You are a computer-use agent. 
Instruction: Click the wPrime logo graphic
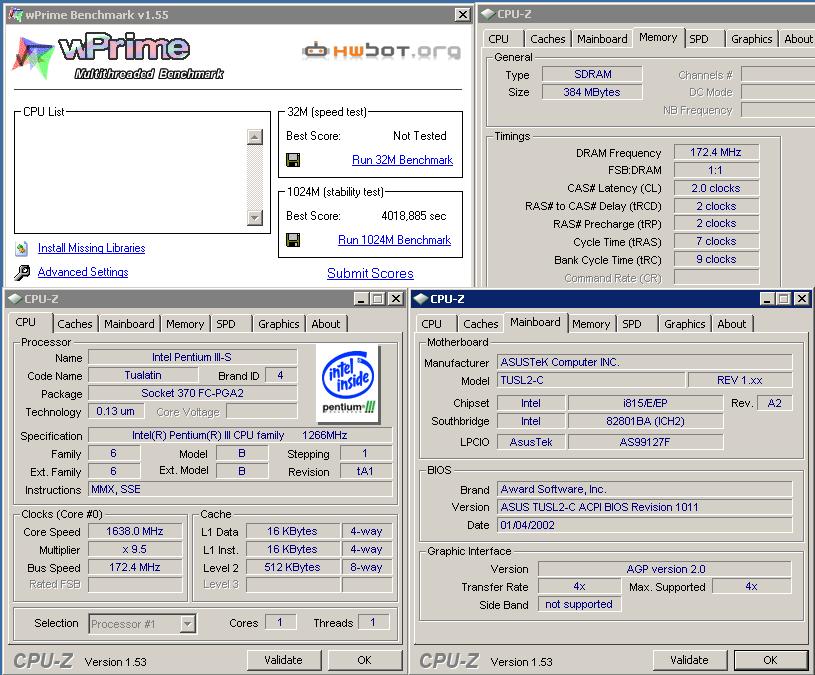118,56
